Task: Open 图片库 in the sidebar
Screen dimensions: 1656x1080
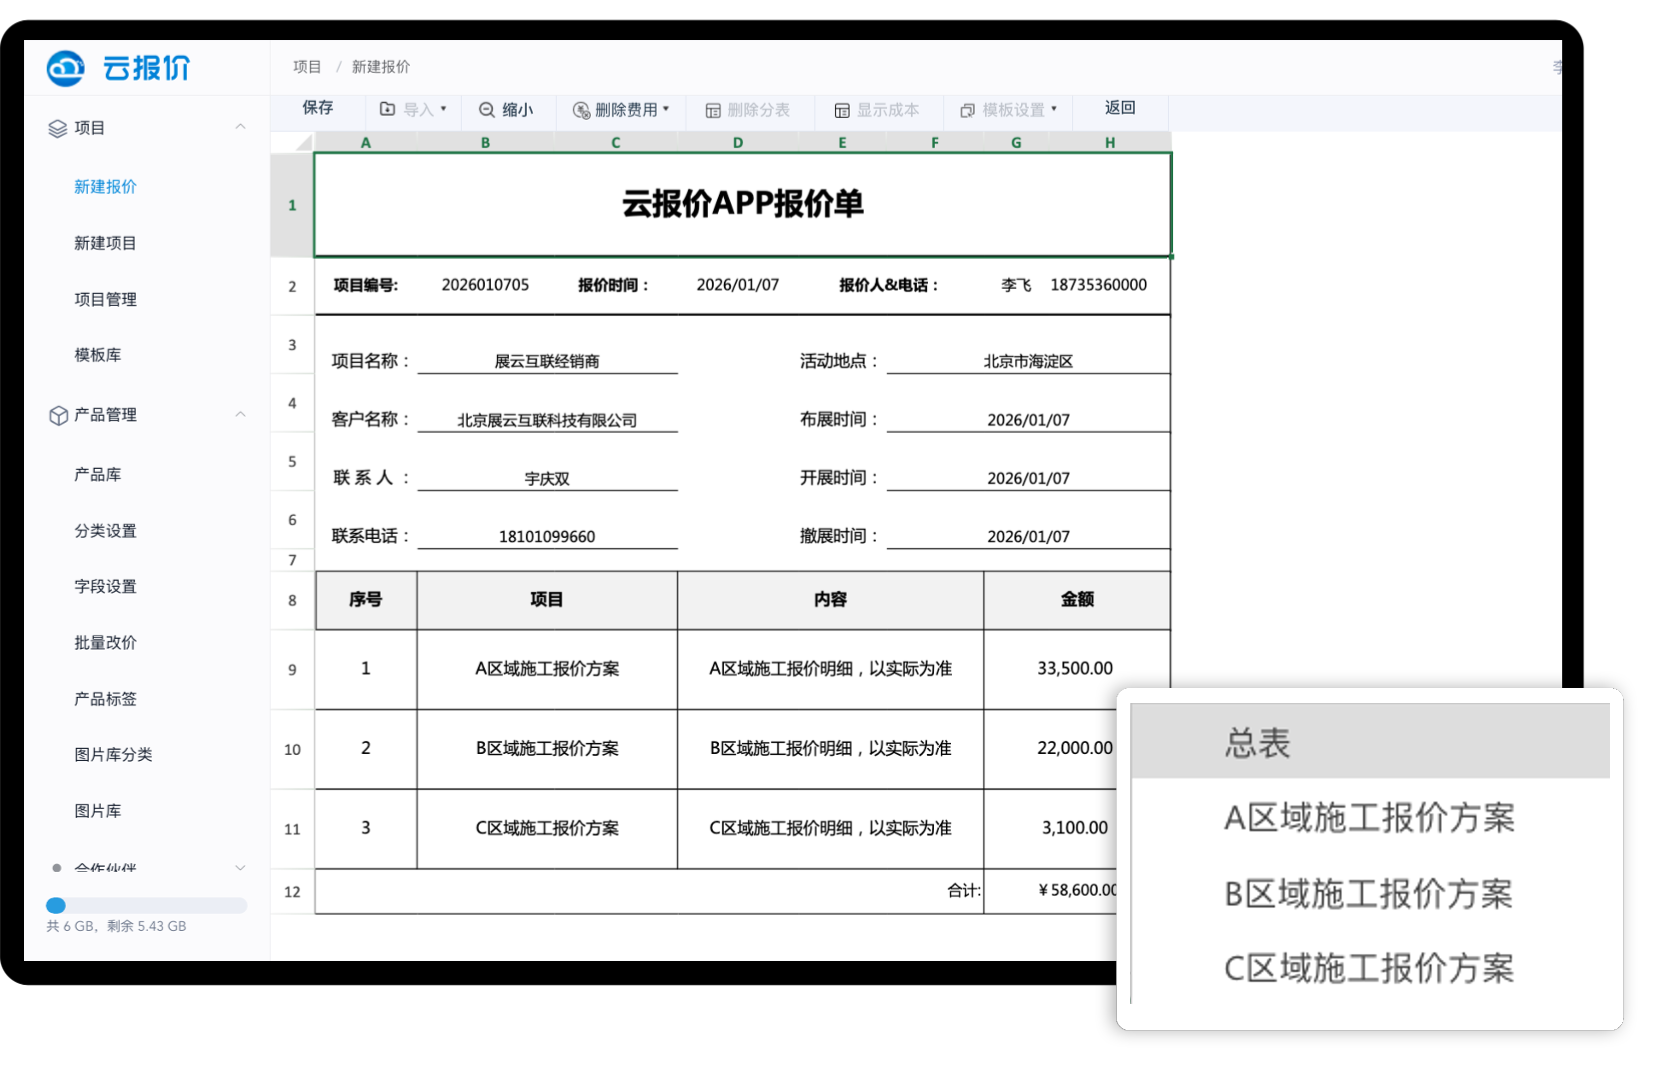Action: coord(97,811)
